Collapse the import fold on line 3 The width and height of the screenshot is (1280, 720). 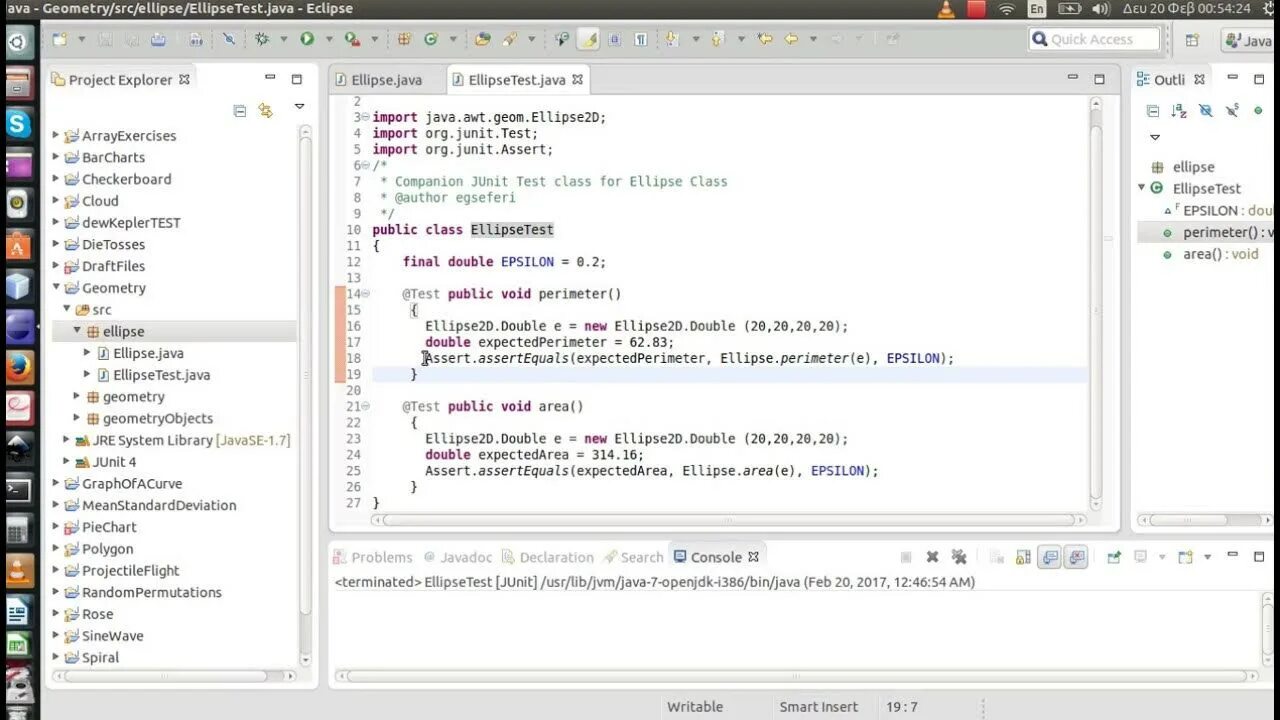364,117
